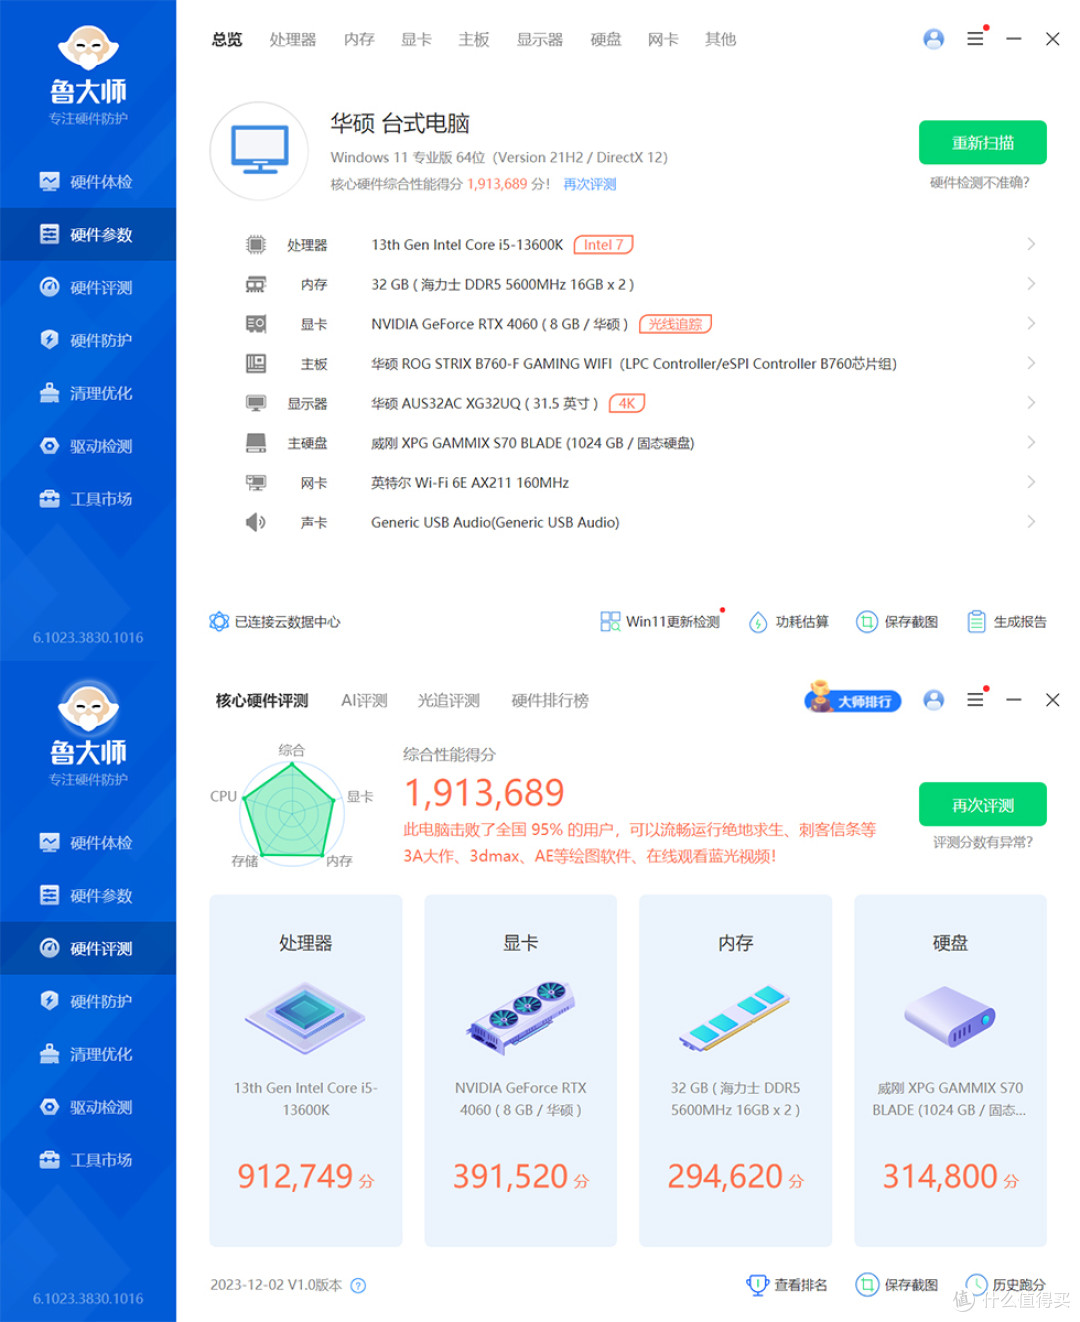The width and height of the screenshot is (1080, 1322).
Task: Select 硬件评测 in the lower window sidebar
Action: 88,949
